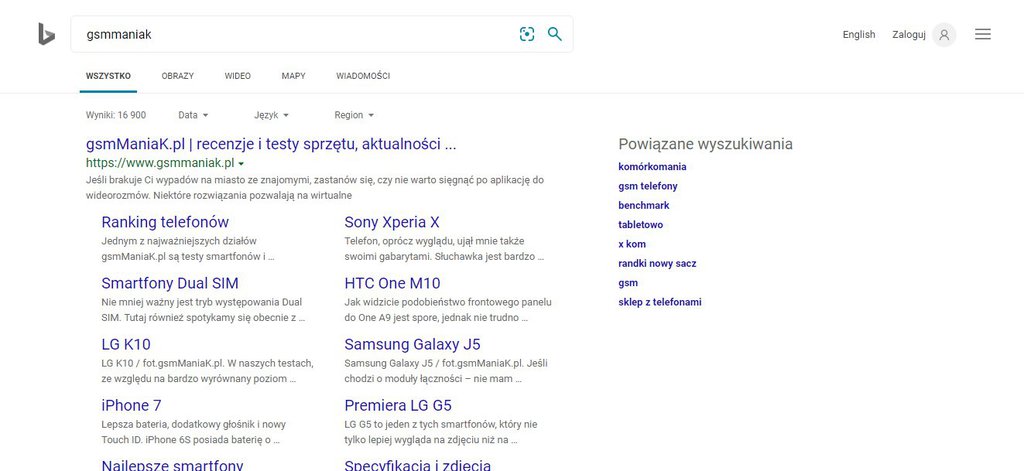Image resolution: width=1024 pixels, height=471 pixels.
Task: Open visual search camera icon
Action: (527, 34)
